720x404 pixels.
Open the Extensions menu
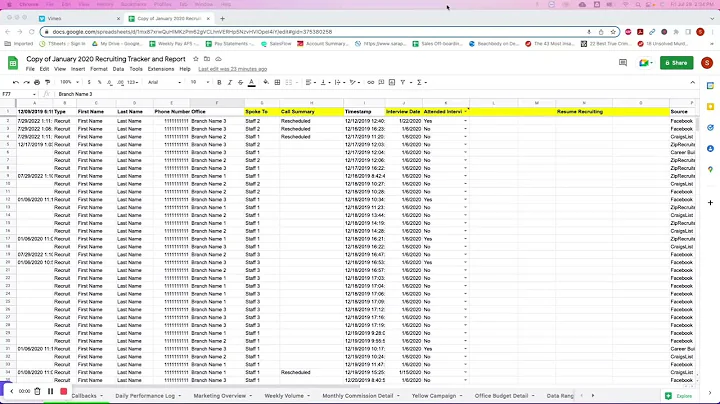[161, 69]
